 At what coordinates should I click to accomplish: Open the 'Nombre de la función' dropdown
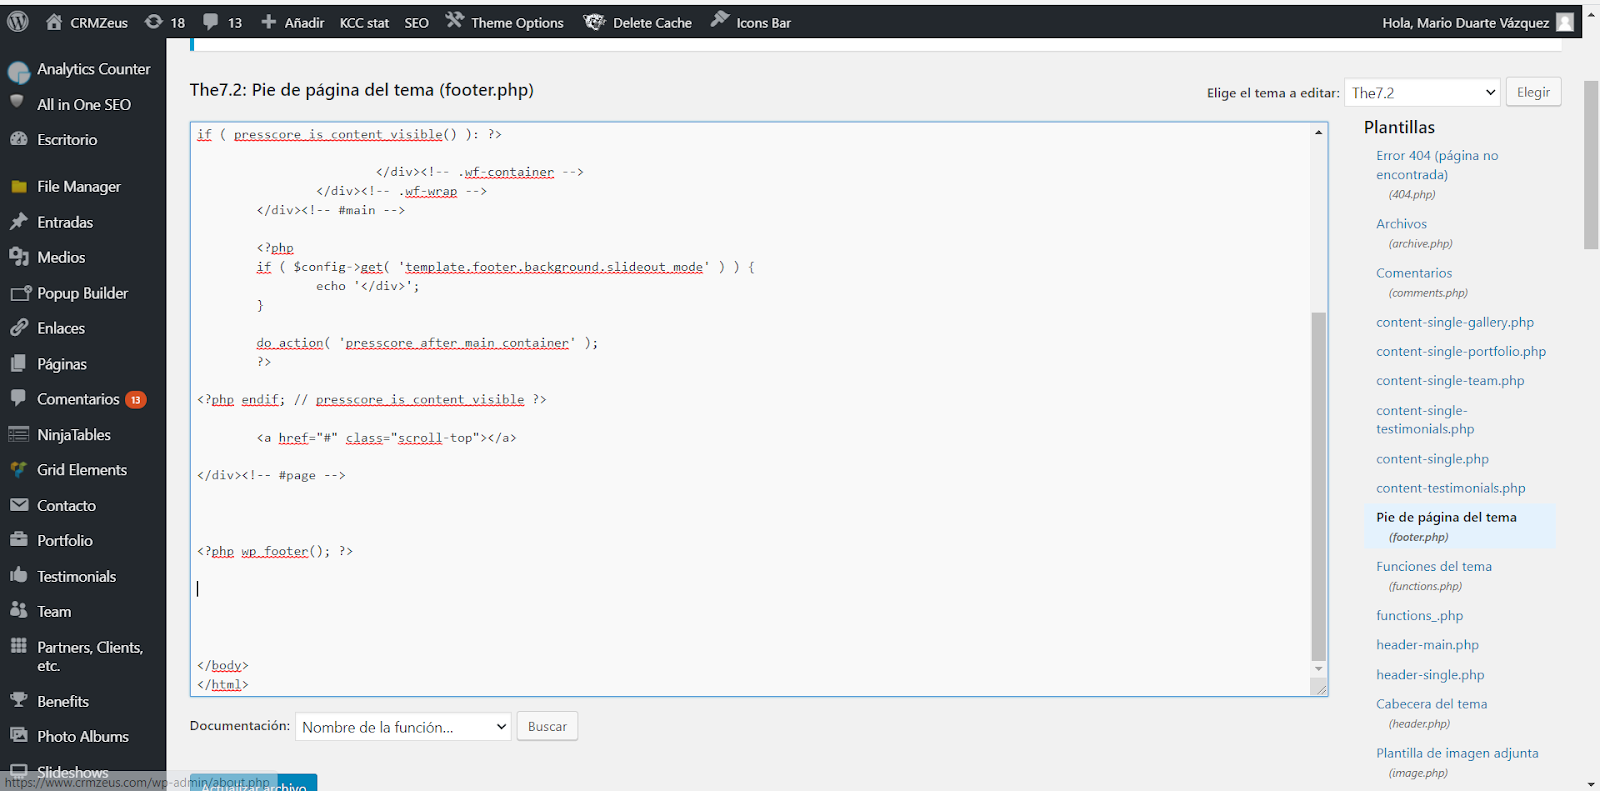pyautogui.click(x=403, y=727)
